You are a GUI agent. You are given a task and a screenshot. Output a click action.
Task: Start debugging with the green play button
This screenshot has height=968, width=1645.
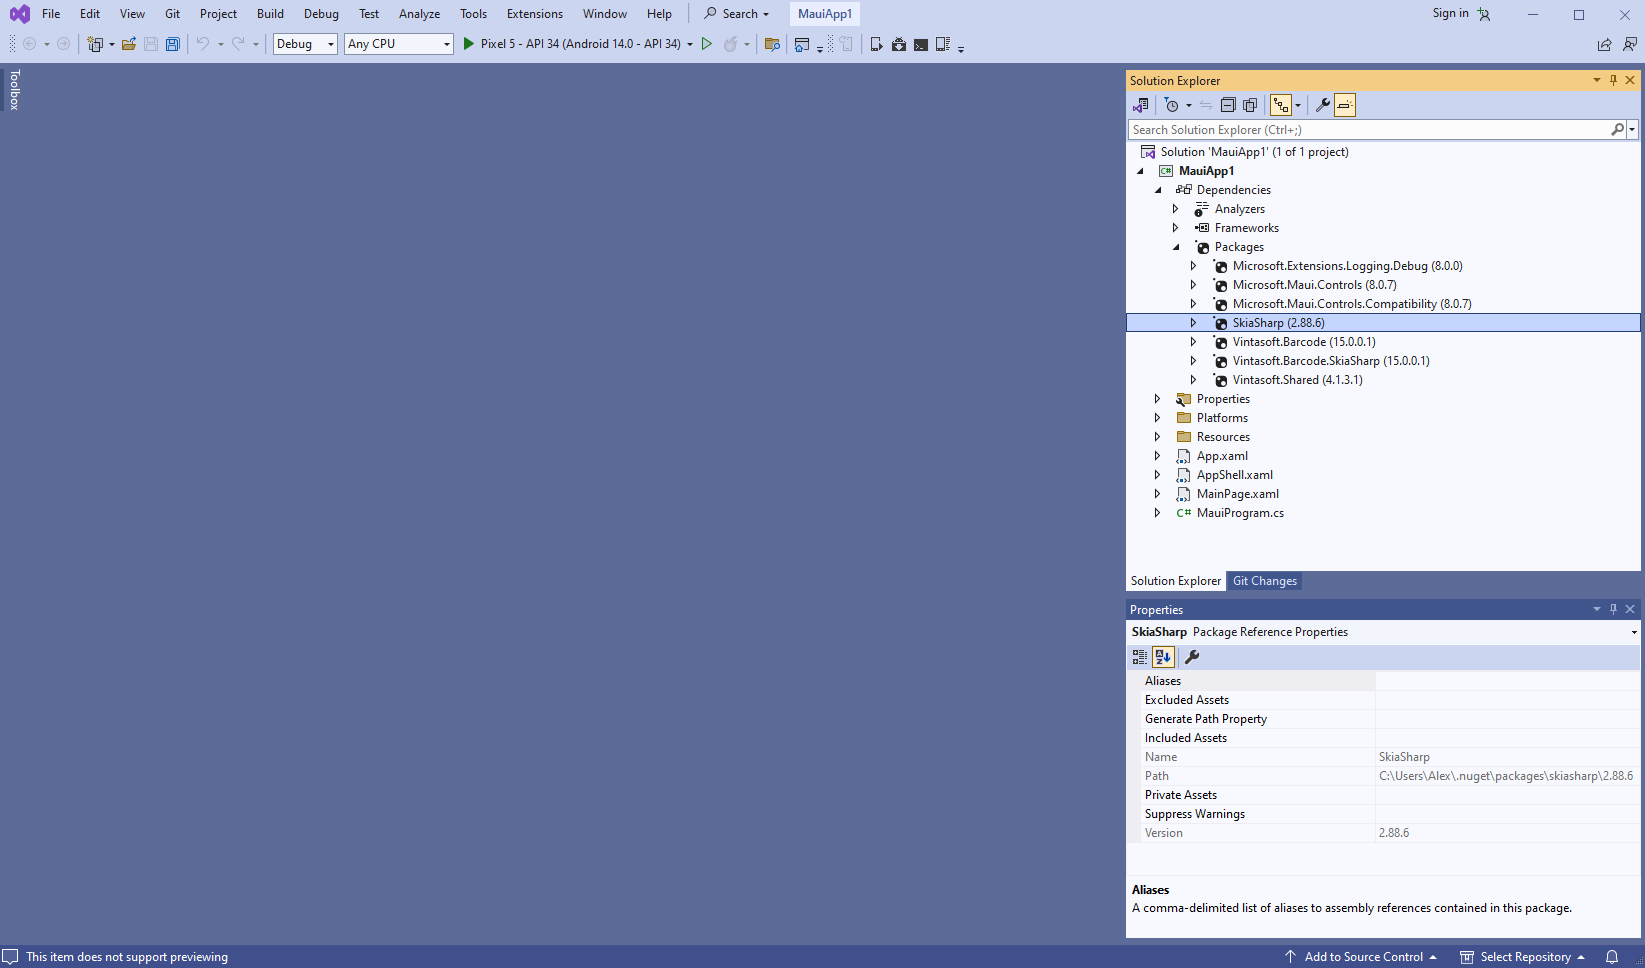coord(468,44)
